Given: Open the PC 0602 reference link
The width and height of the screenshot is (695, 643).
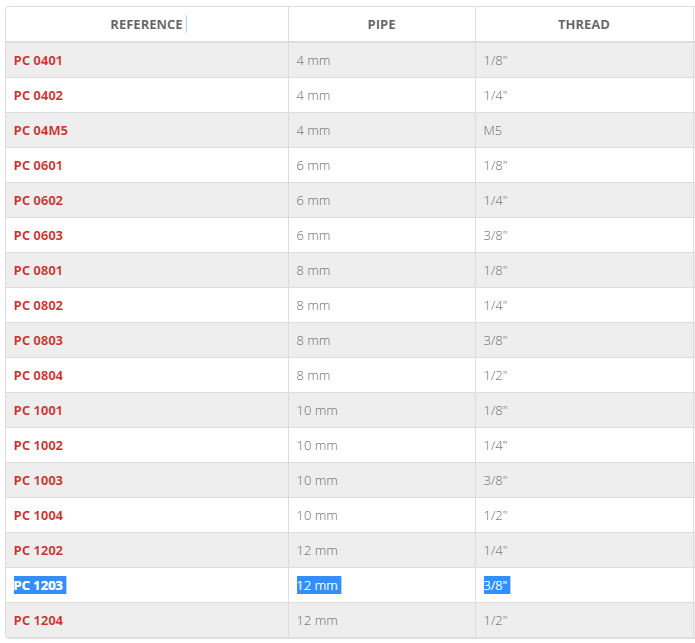Looking at the screenshot, I should tap(39, 200).
